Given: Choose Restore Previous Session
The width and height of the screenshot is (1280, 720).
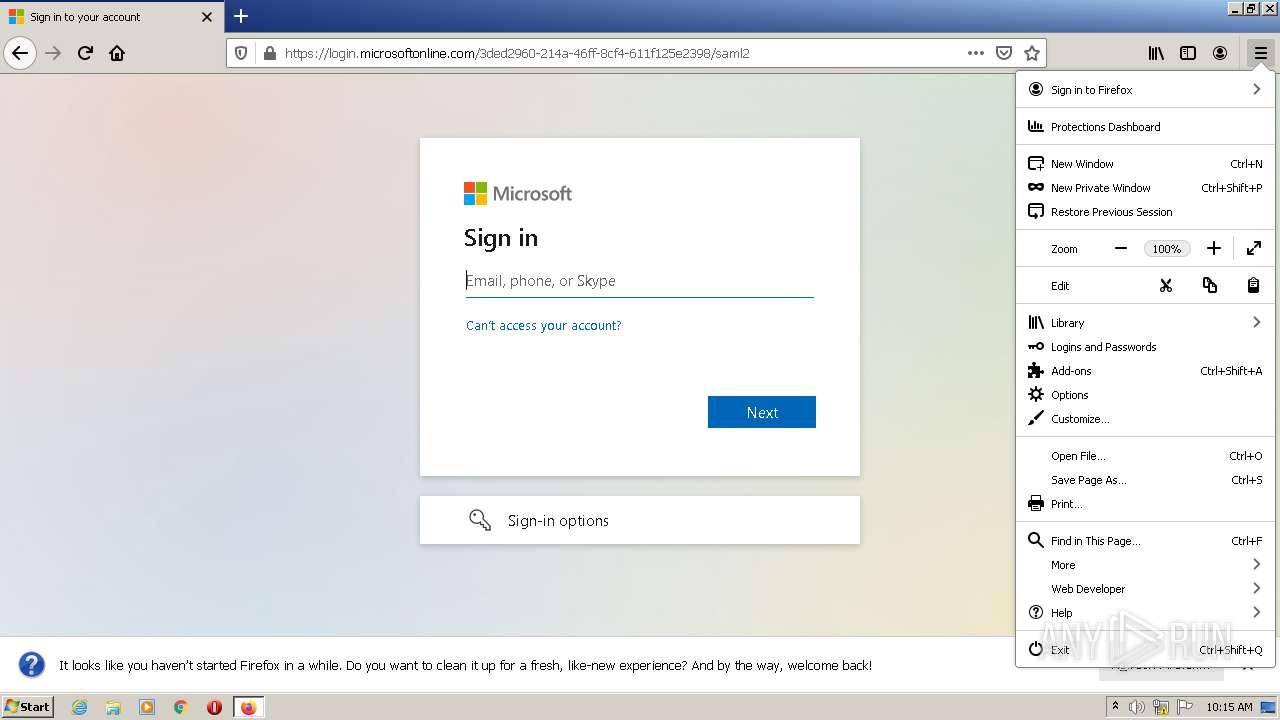Looking at the screenshot, I should click(x=1145, y=212).
